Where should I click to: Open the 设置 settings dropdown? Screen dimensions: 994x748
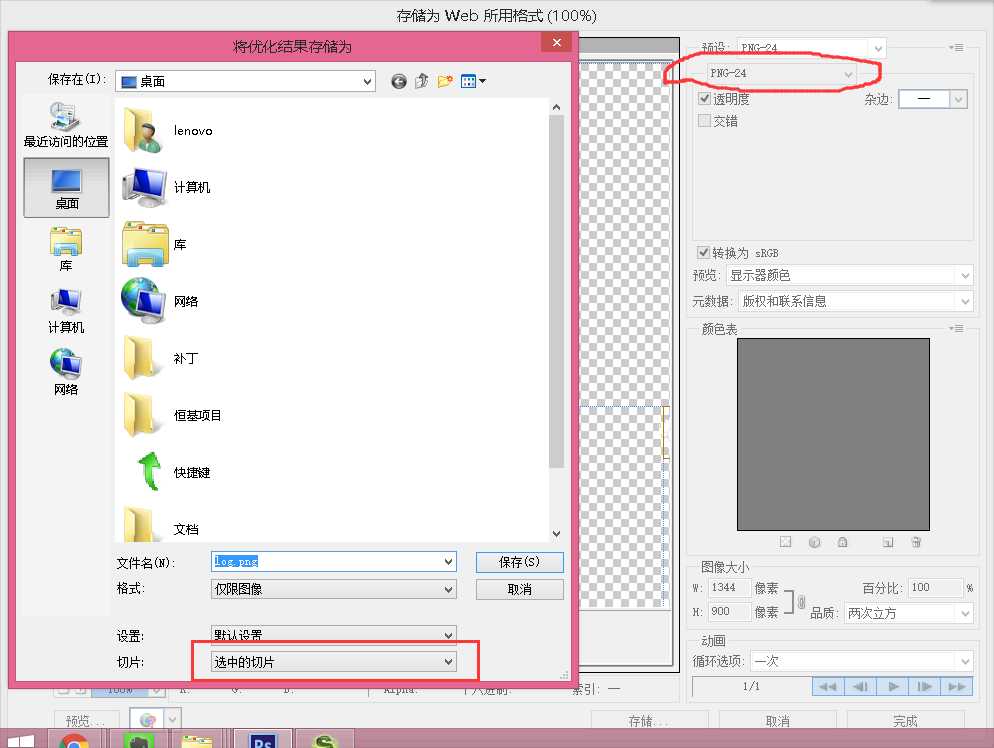tap(333, 634)
